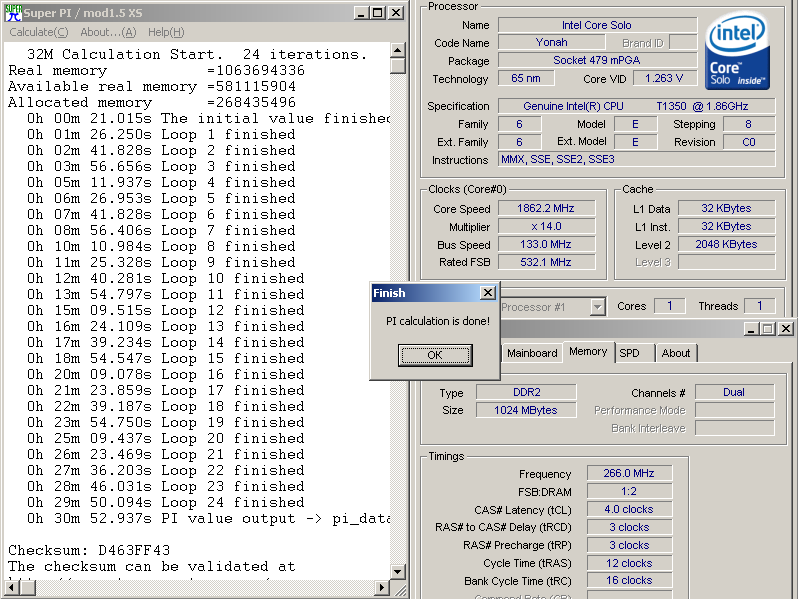Click the Bus Speed value 133.0 MHz
798x599 pixels.
(546, 244)
